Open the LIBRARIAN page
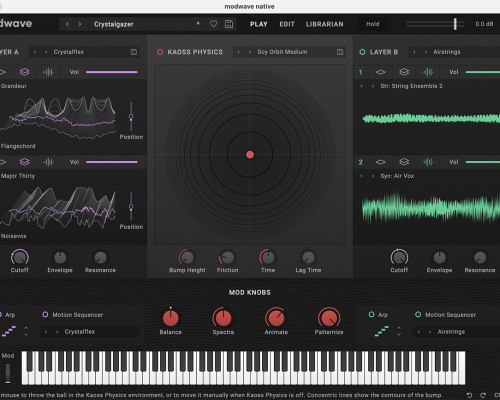The height and width of the screenshot is (400, 500). pyautogui.click(x=325, y=24)
